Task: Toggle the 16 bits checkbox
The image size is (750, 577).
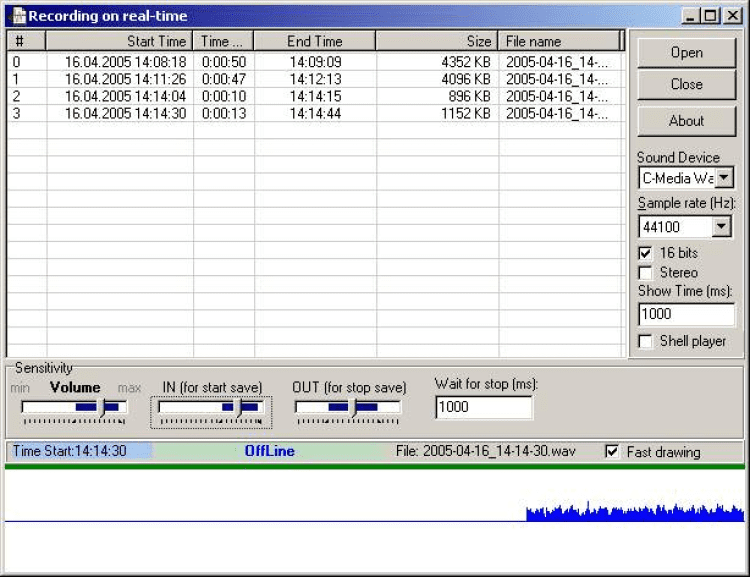Action: (x=645, y=253)
